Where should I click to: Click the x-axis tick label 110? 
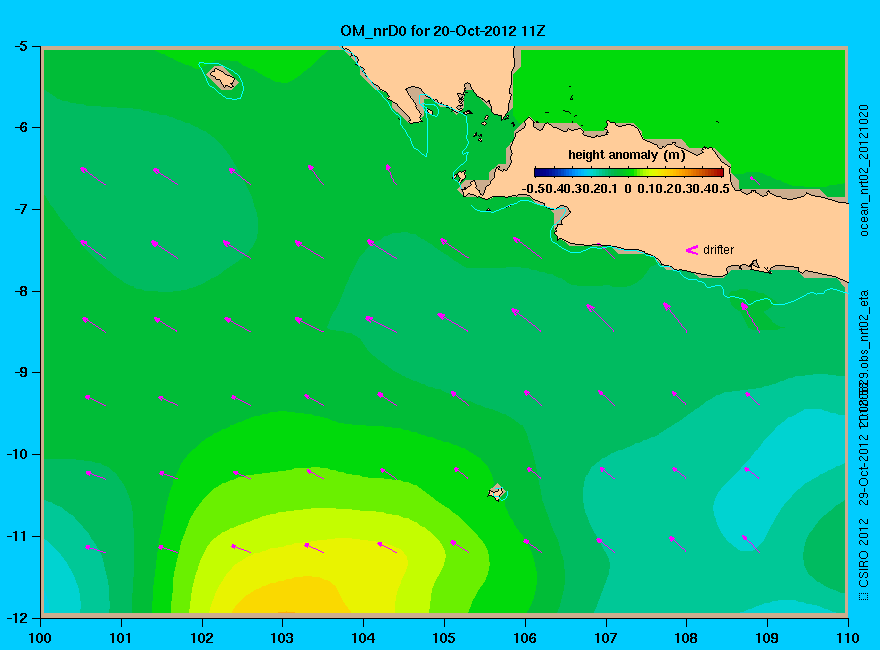click(848, 638)
